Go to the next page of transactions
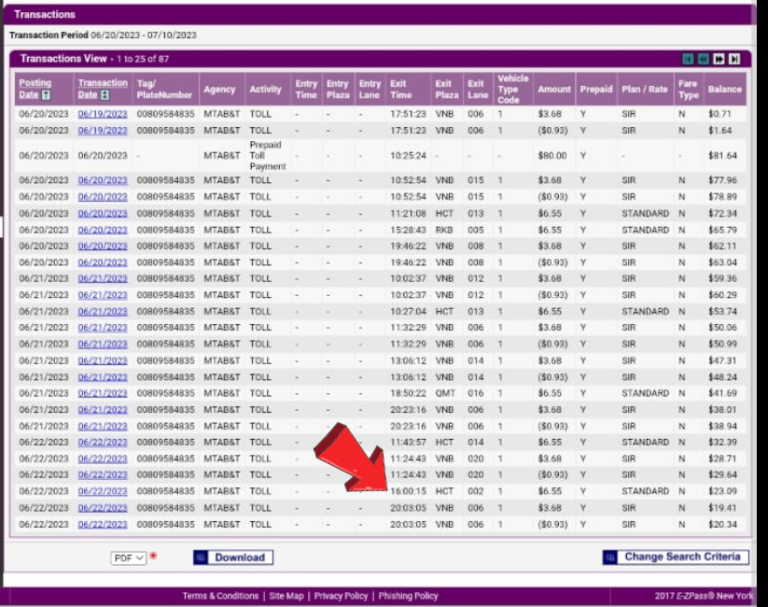Screen dimensions: 768x607 point(719,59)
